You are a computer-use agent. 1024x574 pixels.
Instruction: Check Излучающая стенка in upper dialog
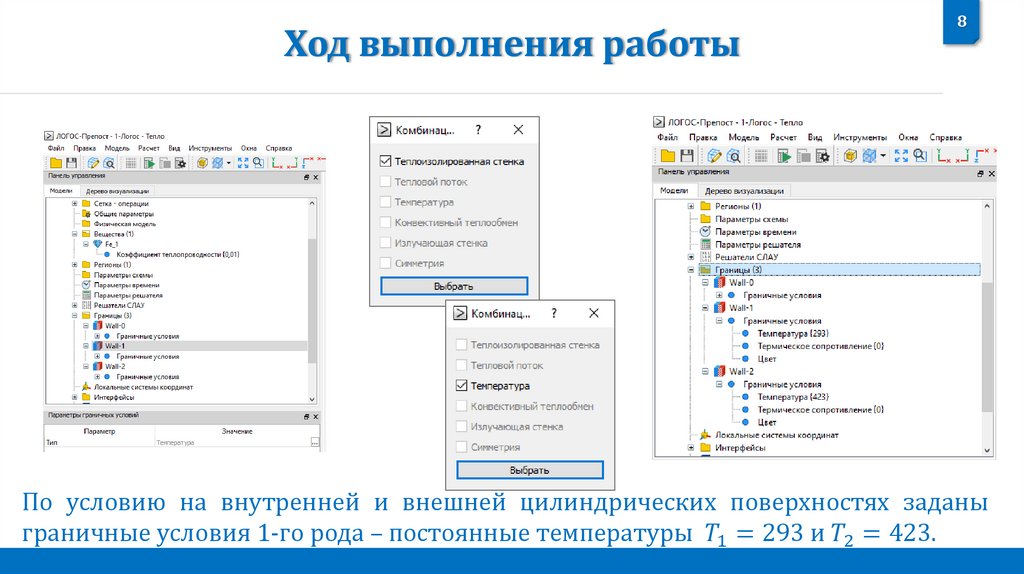(385, 242)
